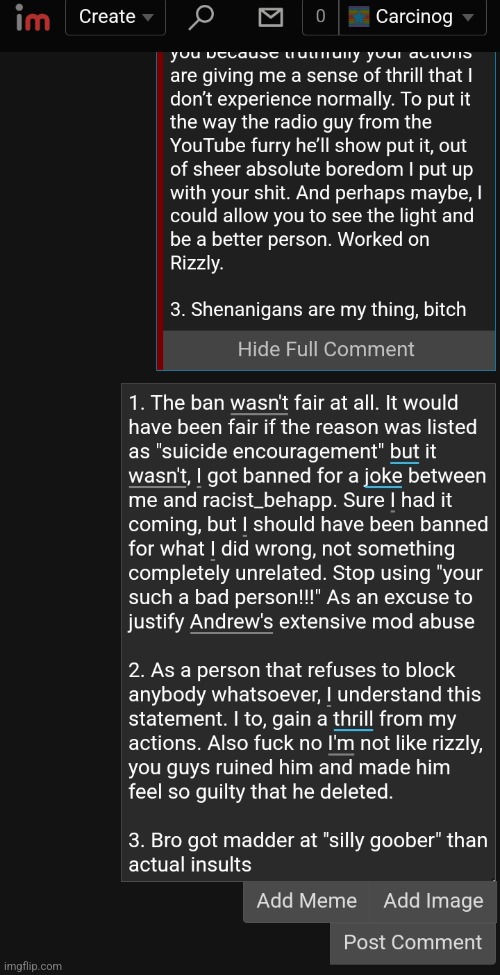The width and height of the screenshot is (500, 975).
Task: Click the "Shenanigans are my thing" comment line
Action: (x=318, y=309)
